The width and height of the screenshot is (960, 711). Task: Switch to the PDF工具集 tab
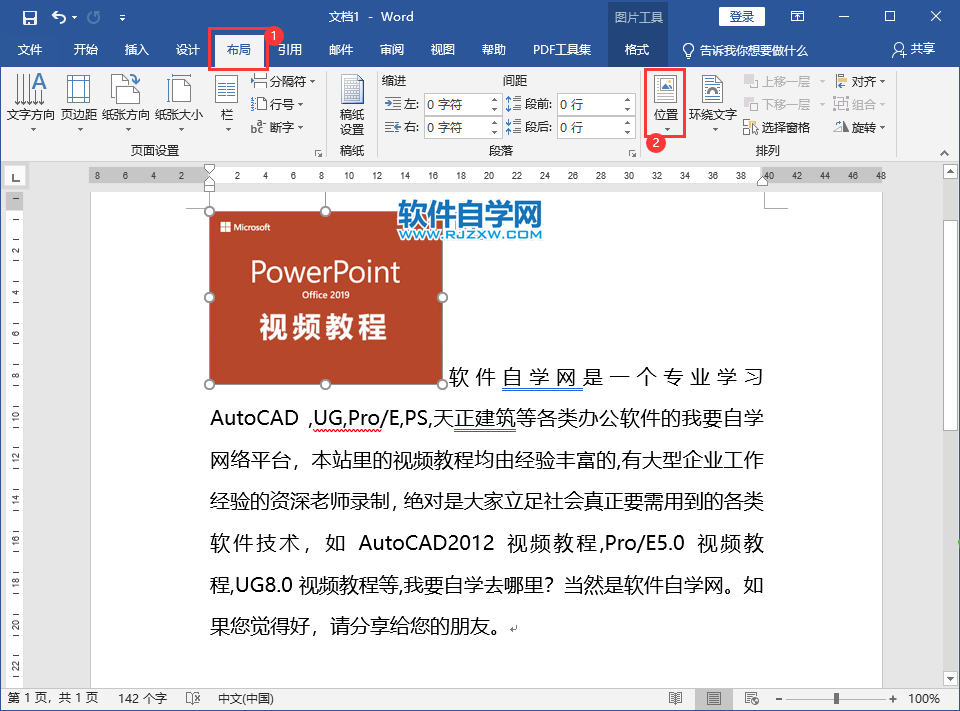(x=562, y=50)
